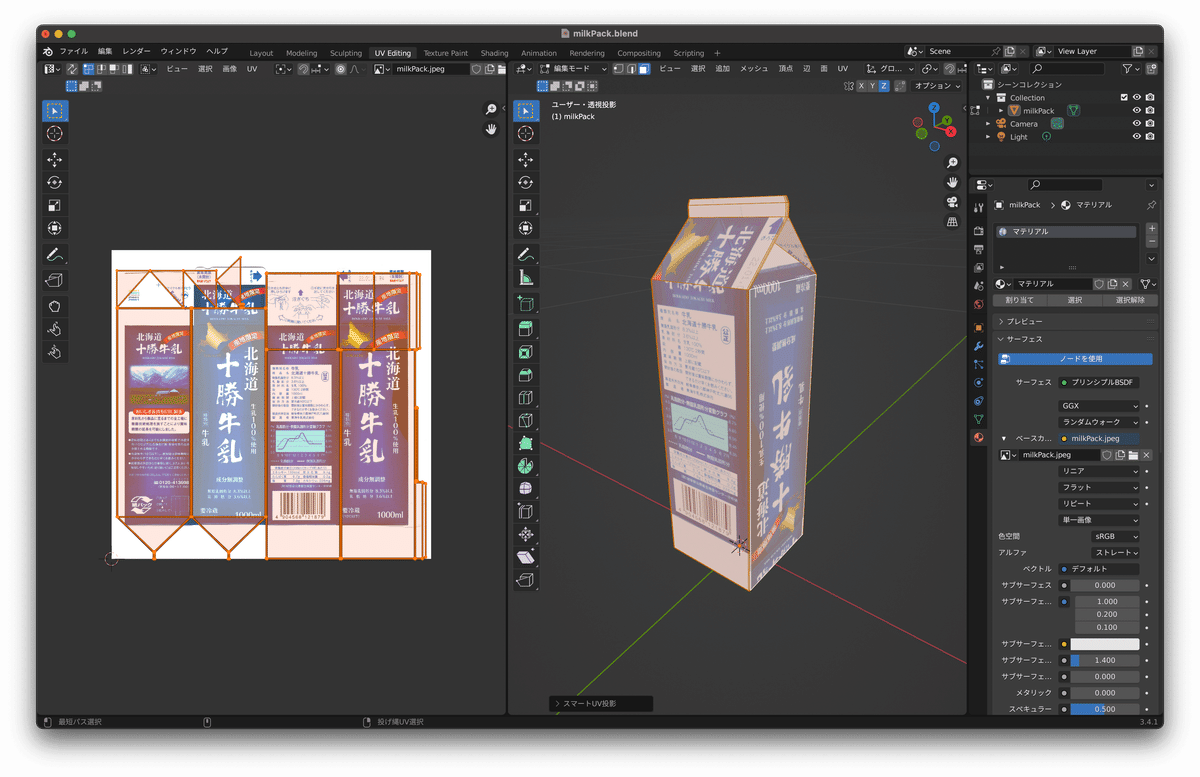Viewport: 1200px width, 777px height.
Task: Click the UV editor pan hand icon
Action: pyautogui.click(x=491, y=129)
